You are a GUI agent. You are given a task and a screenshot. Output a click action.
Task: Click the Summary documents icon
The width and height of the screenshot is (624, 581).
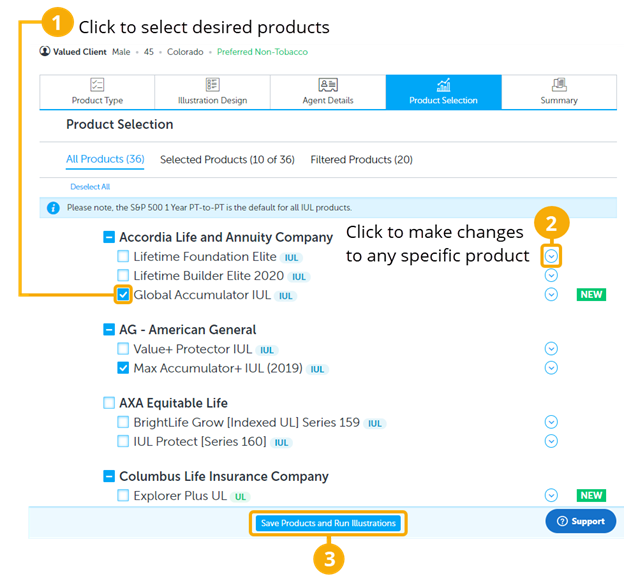[x=559, y=85]
